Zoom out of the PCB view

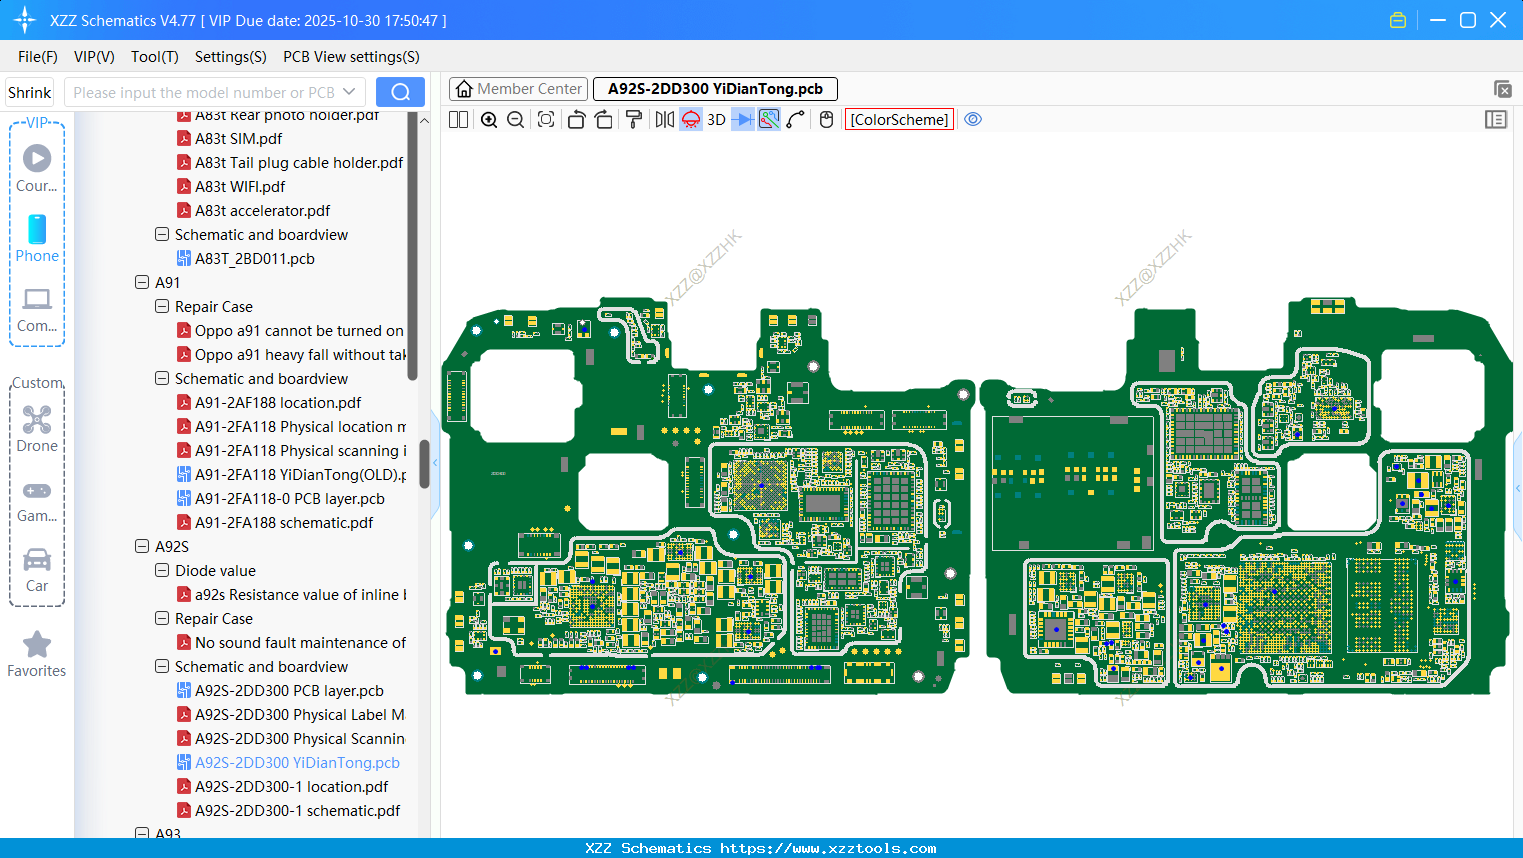coord(514,119)
